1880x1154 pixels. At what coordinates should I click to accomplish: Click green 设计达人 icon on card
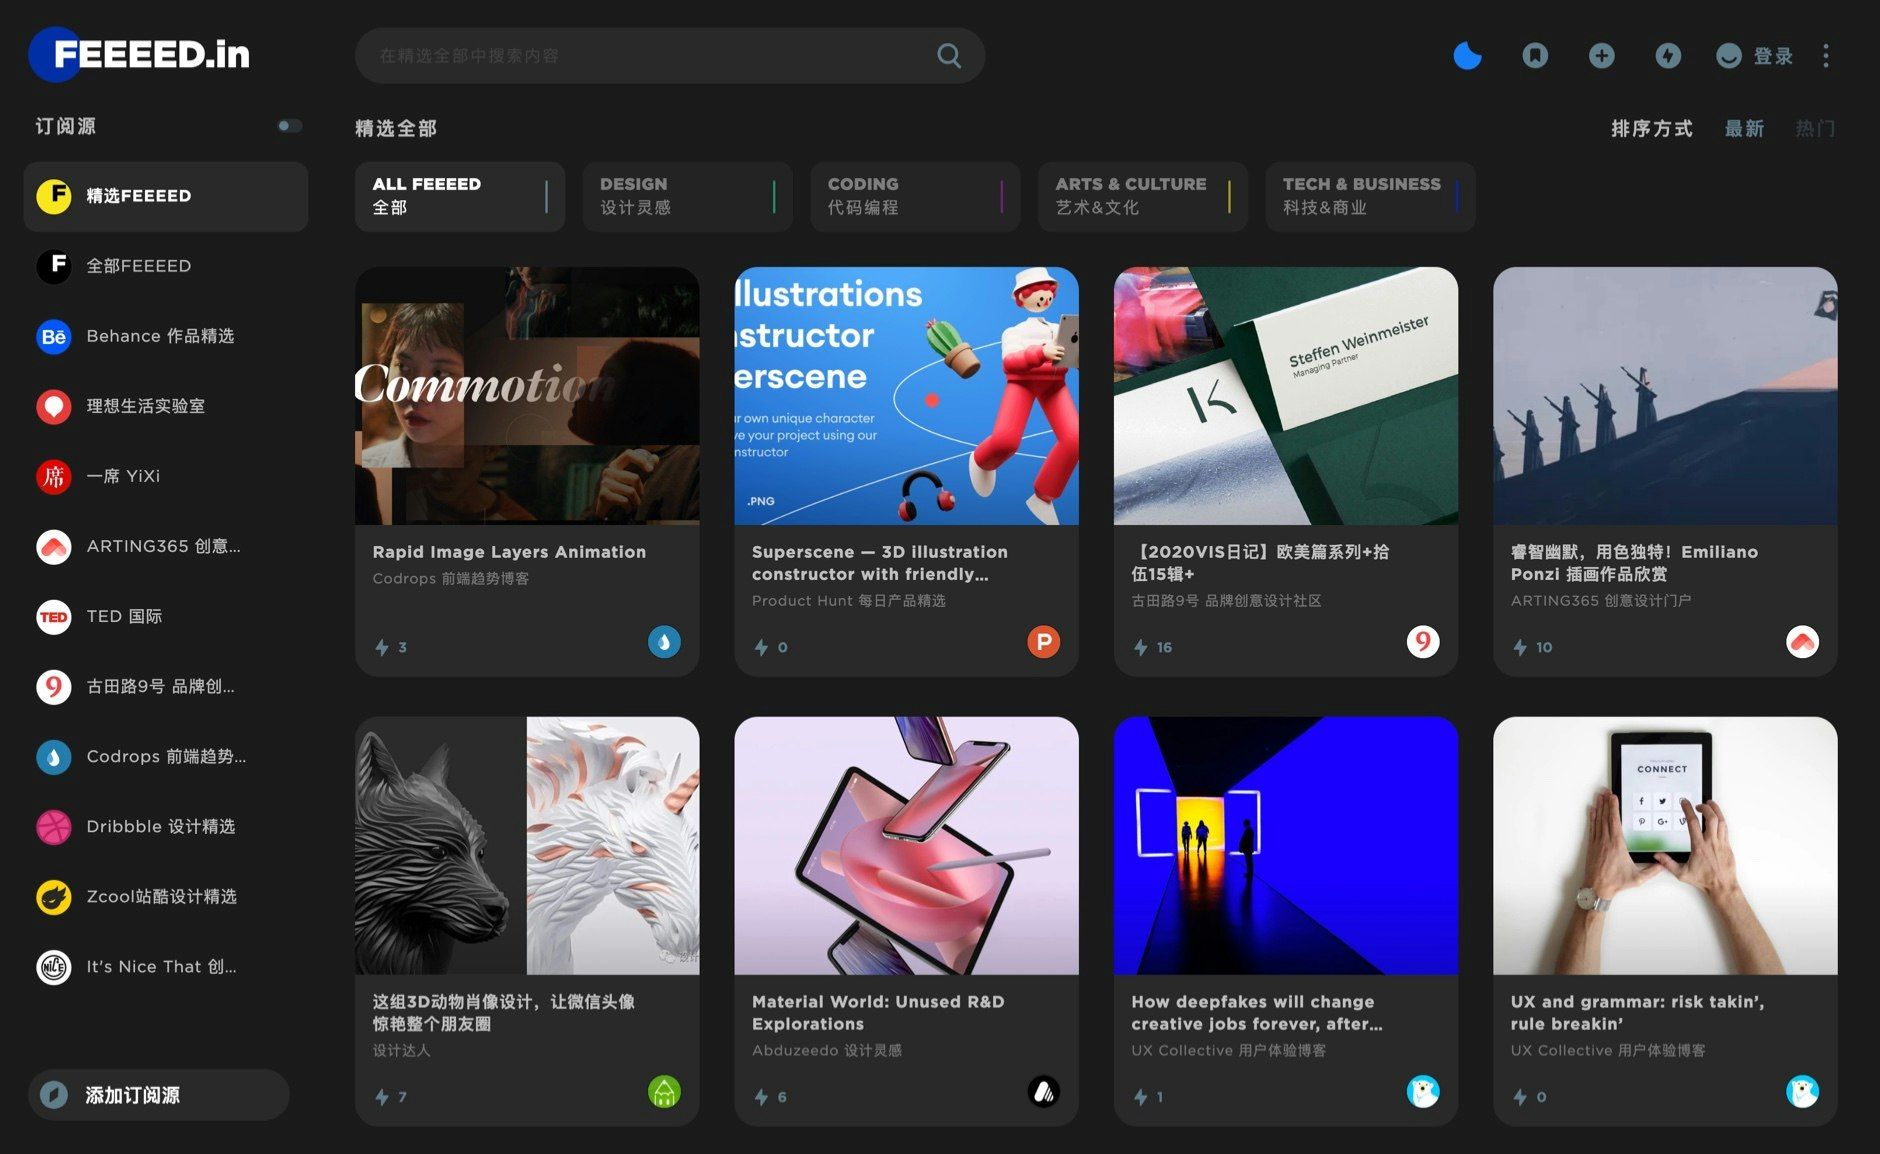(664, 1092)
